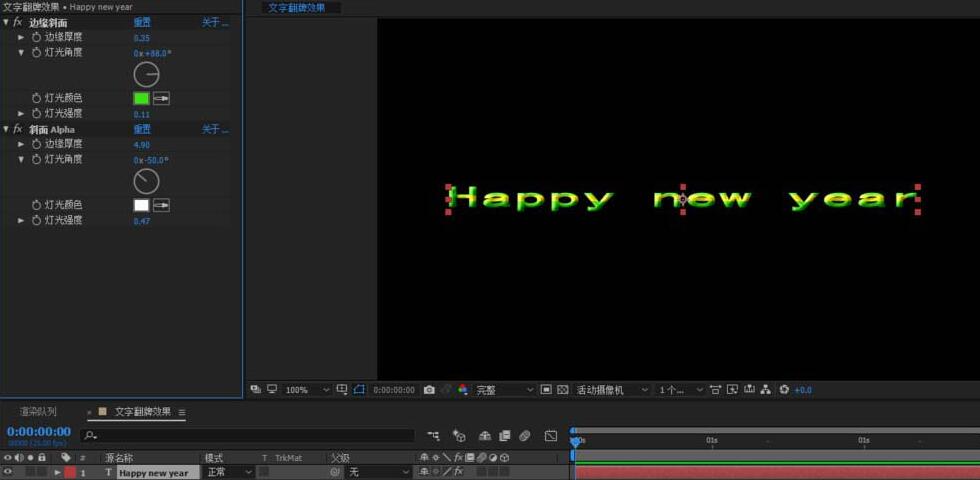Click the graph editor icon in timeline
Image resolution: width=980 pixels, height=480 pixels.
tap(550, 436)
